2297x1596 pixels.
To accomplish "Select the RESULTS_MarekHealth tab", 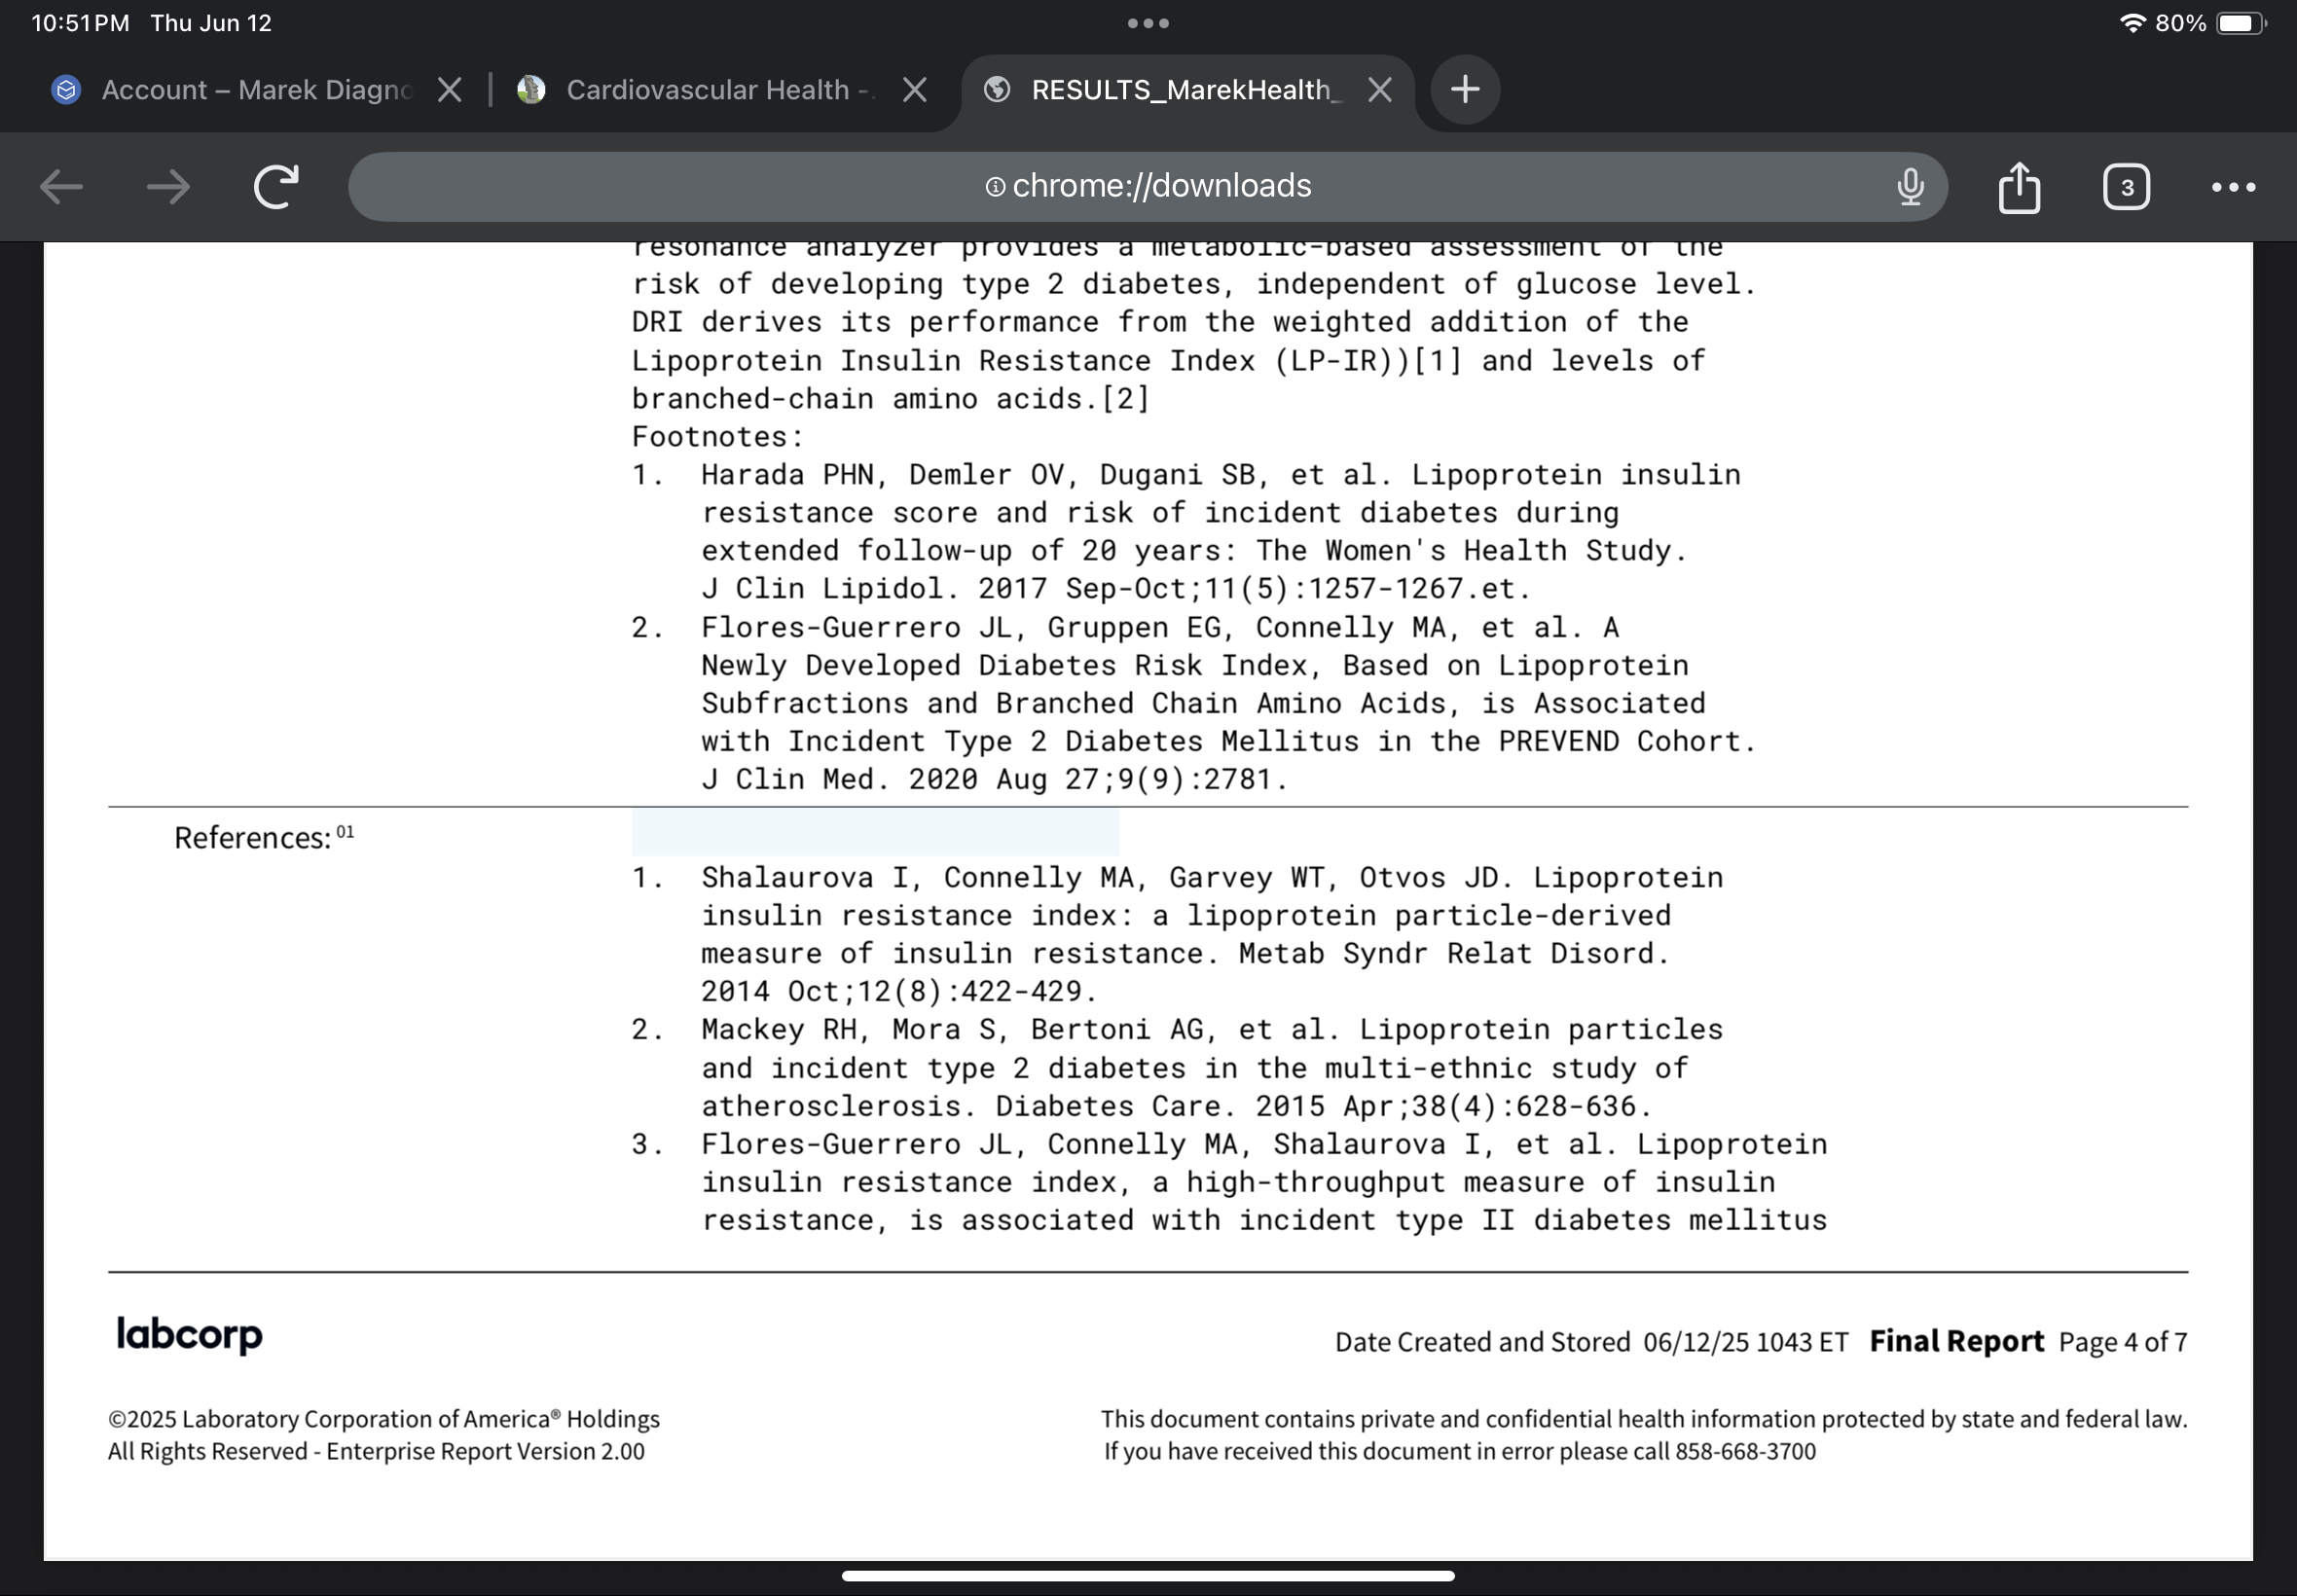I will pos(1187,90).
